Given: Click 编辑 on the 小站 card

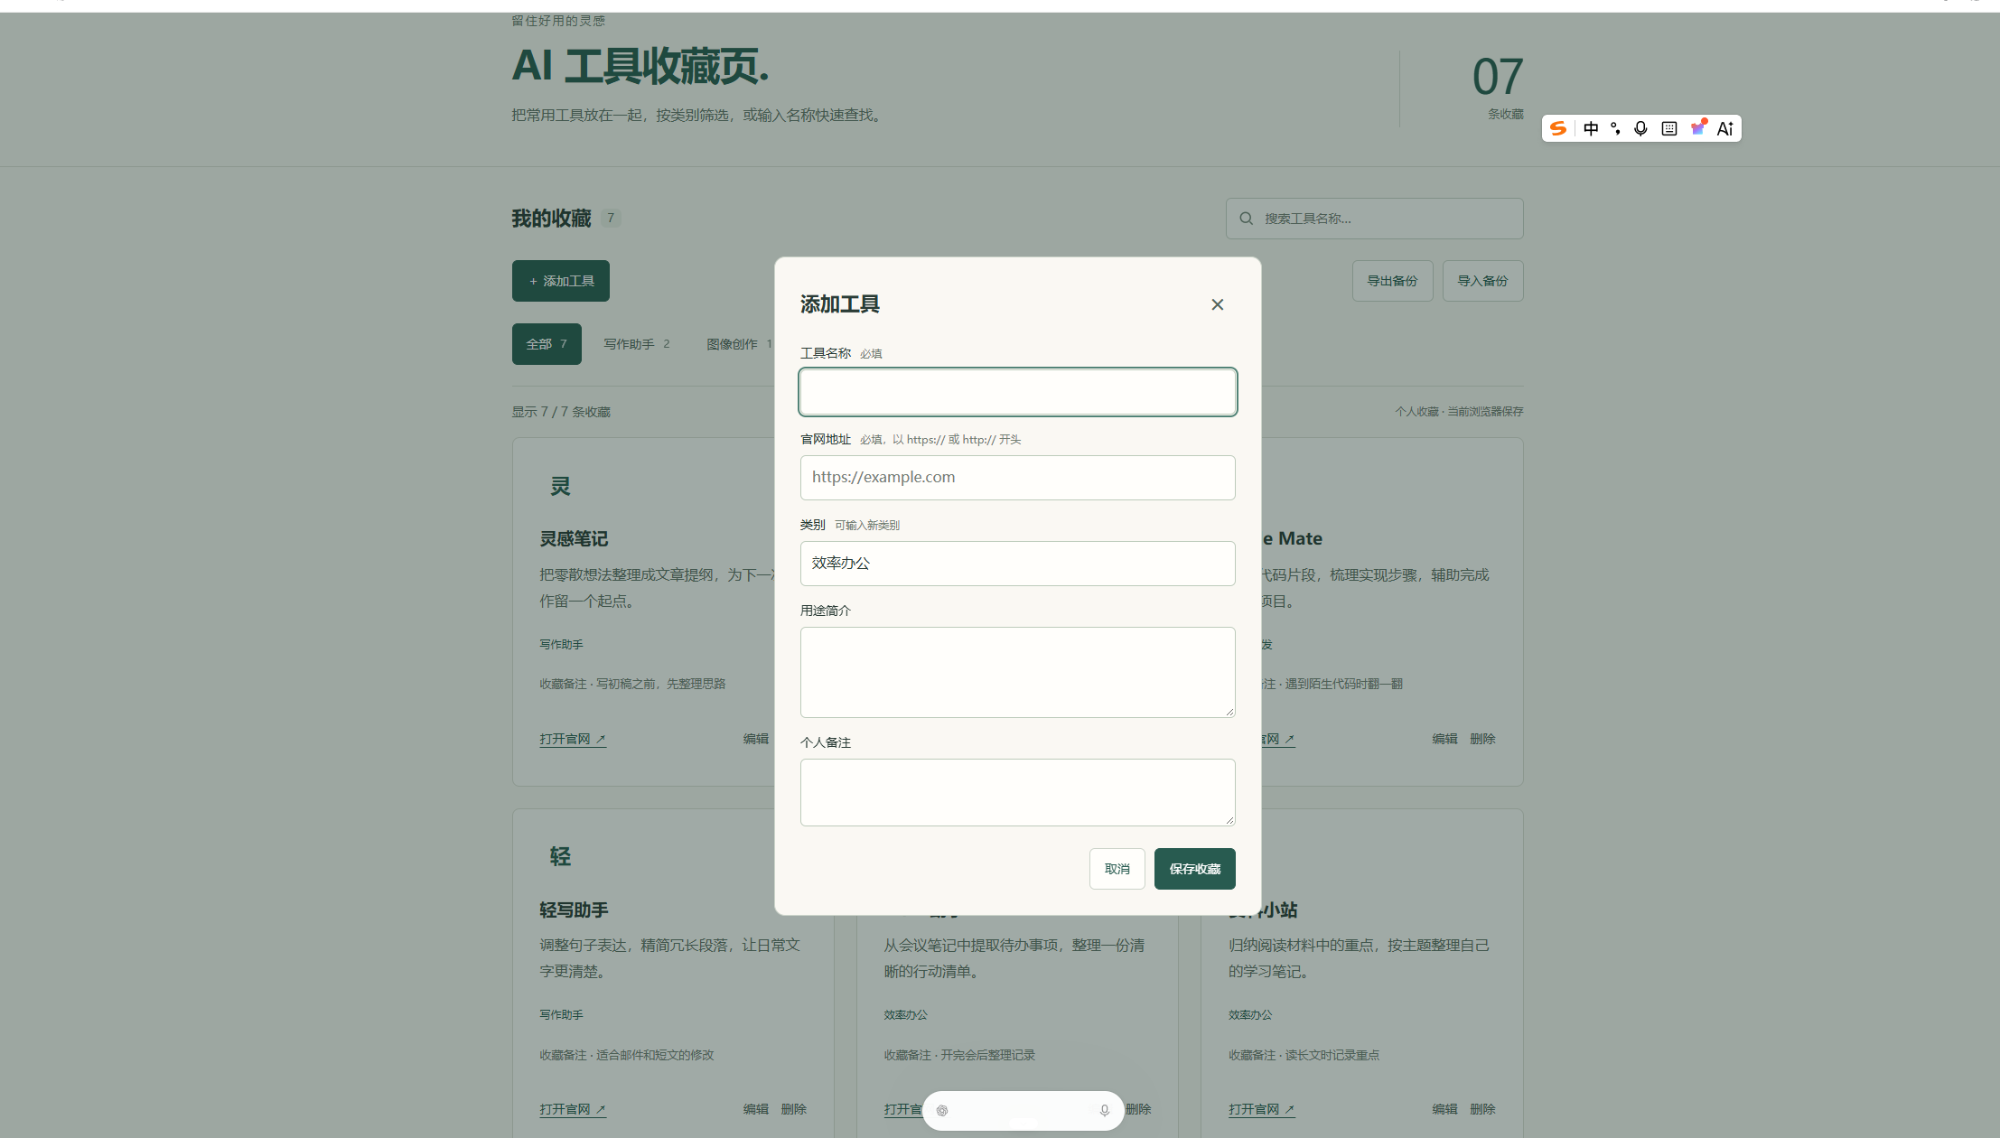Looking at the screenshot, I should tap(1444, 1109).
